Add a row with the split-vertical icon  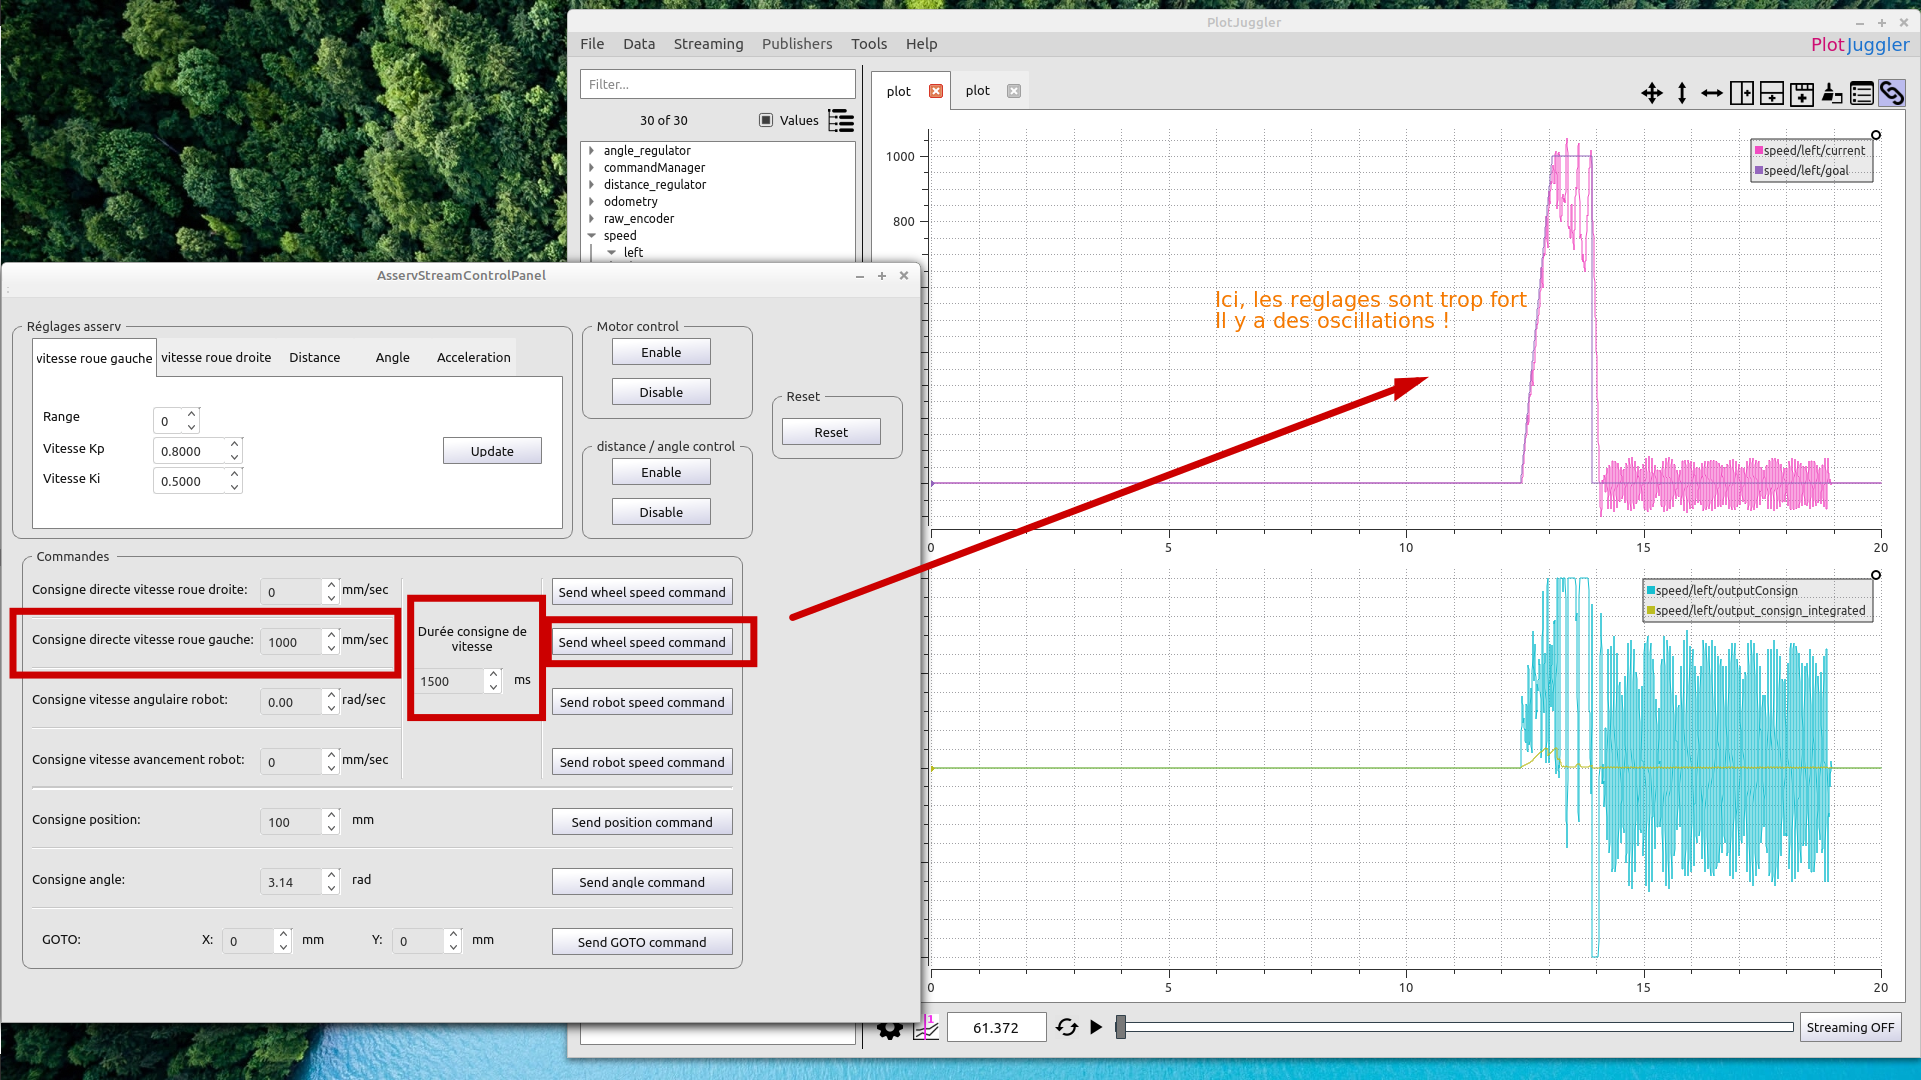coord(1772,93)
